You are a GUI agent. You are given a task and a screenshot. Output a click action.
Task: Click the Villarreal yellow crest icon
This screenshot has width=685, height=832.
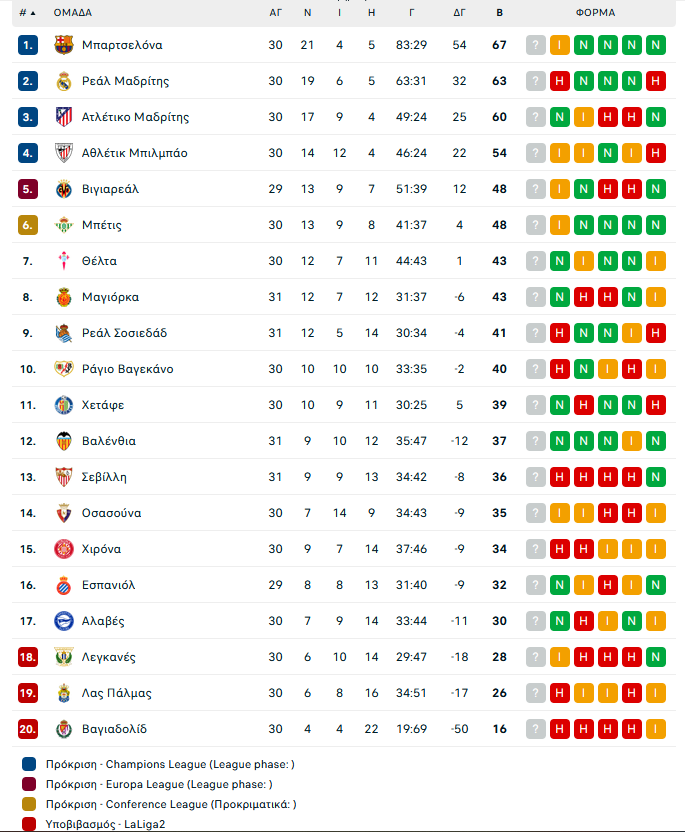tap(64, 189)
